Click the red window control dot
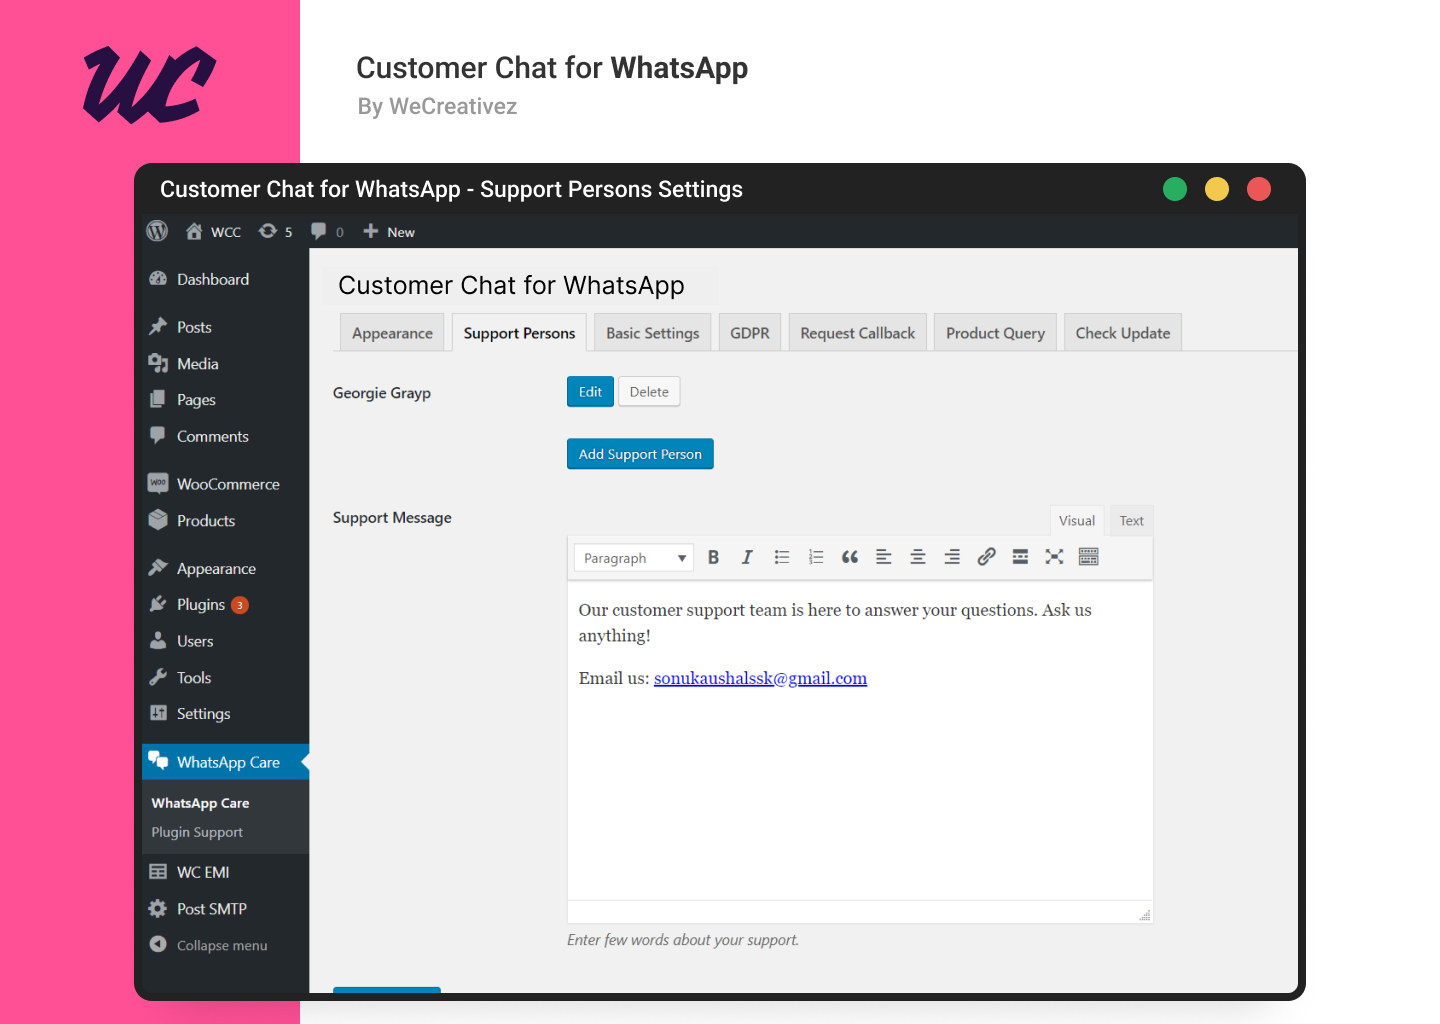This screenshot has height=1024, width=1440. click(1259, 189)
